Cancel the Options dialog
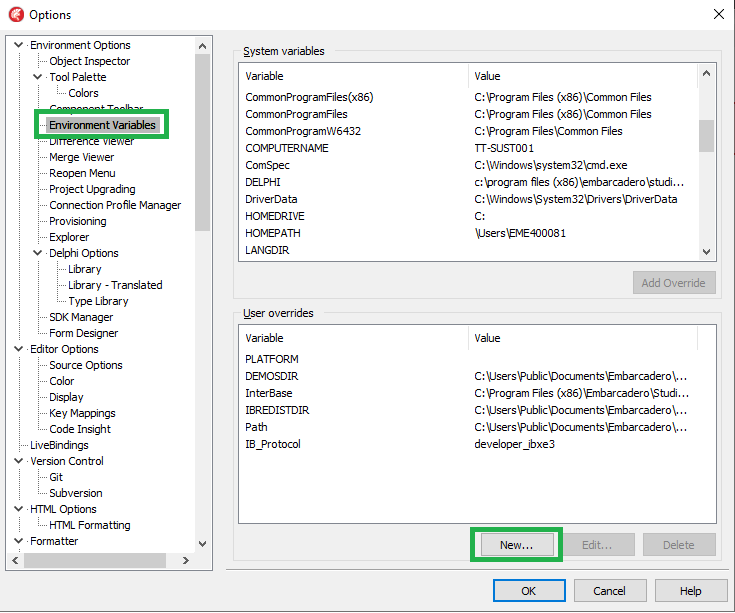Image resolution: width=735 pixels, height=613 pixels. coord(610,591)
